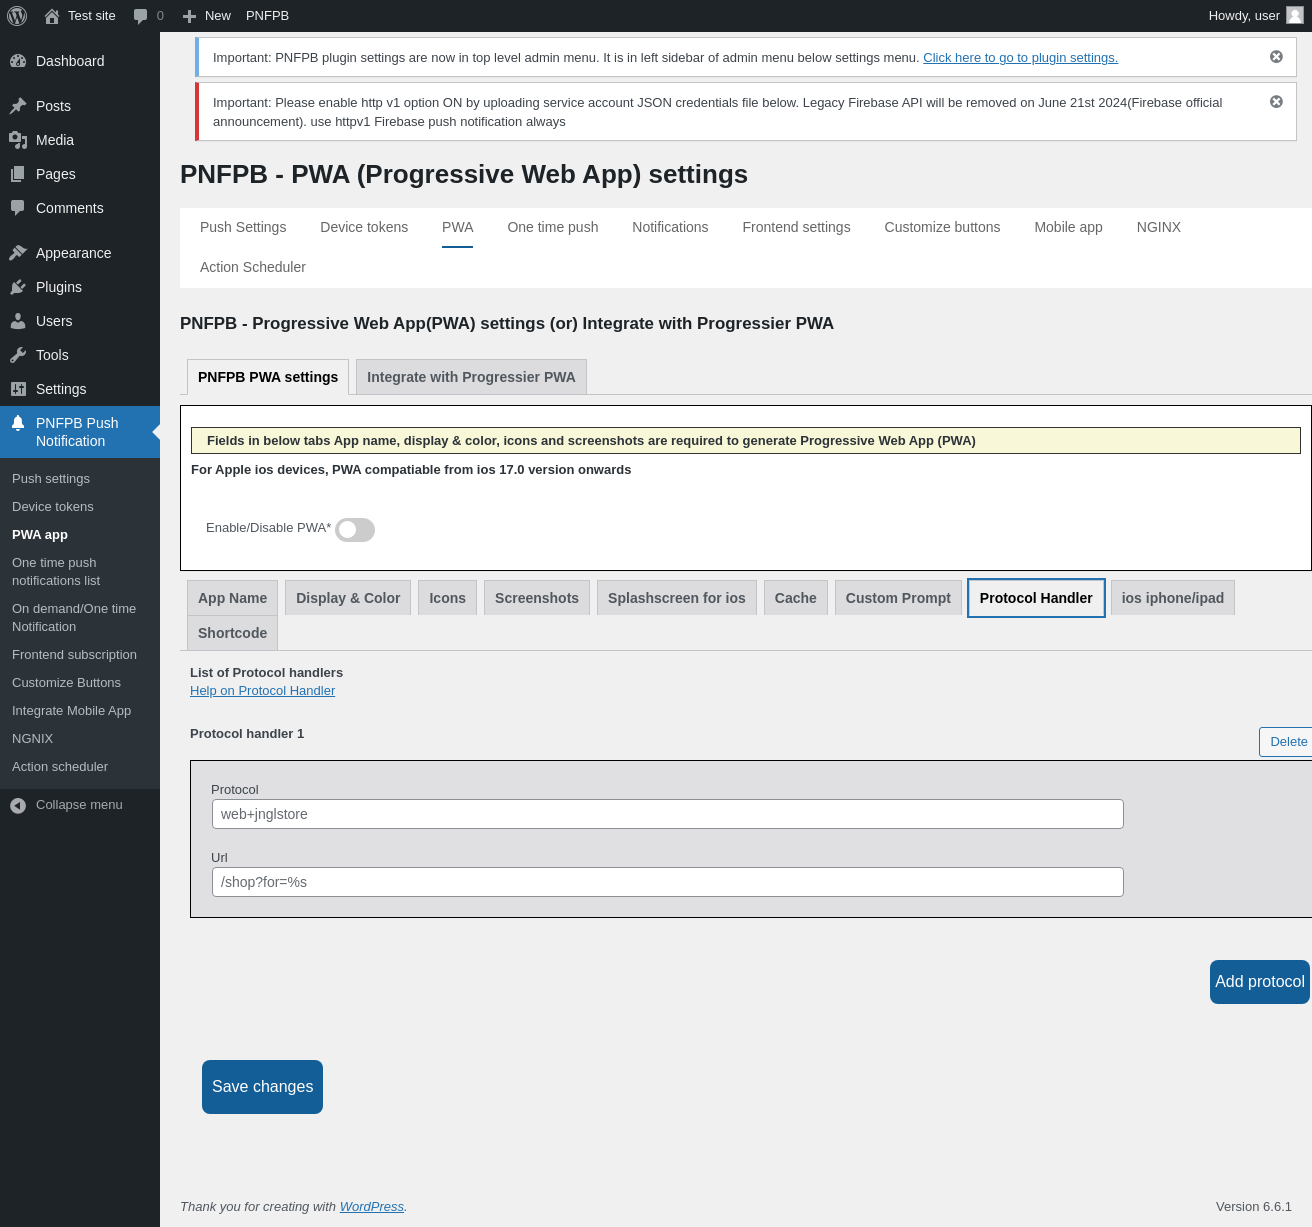Click the Users person icon
1312x1227 pixels.
tap(18, 321)
